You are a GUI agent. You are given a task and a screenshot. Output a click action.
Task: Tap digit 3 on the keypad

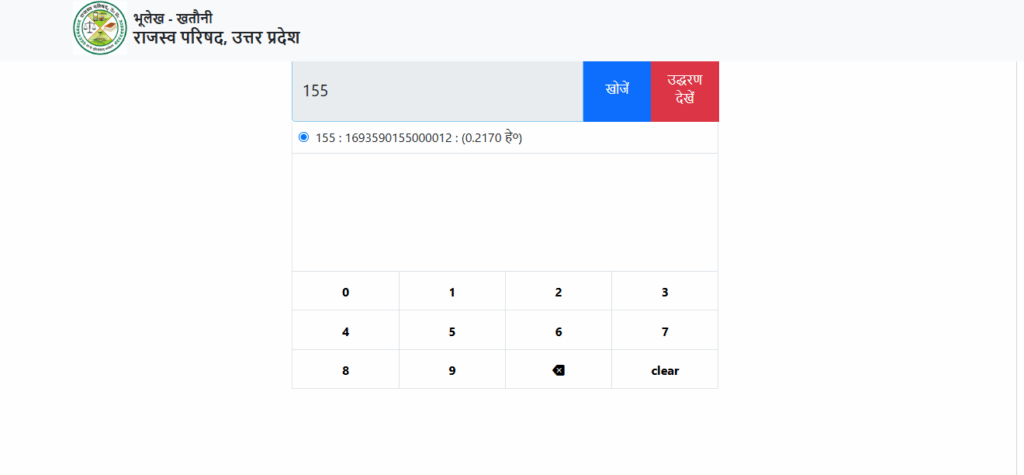pyautogui.click(x=665, y=292)
